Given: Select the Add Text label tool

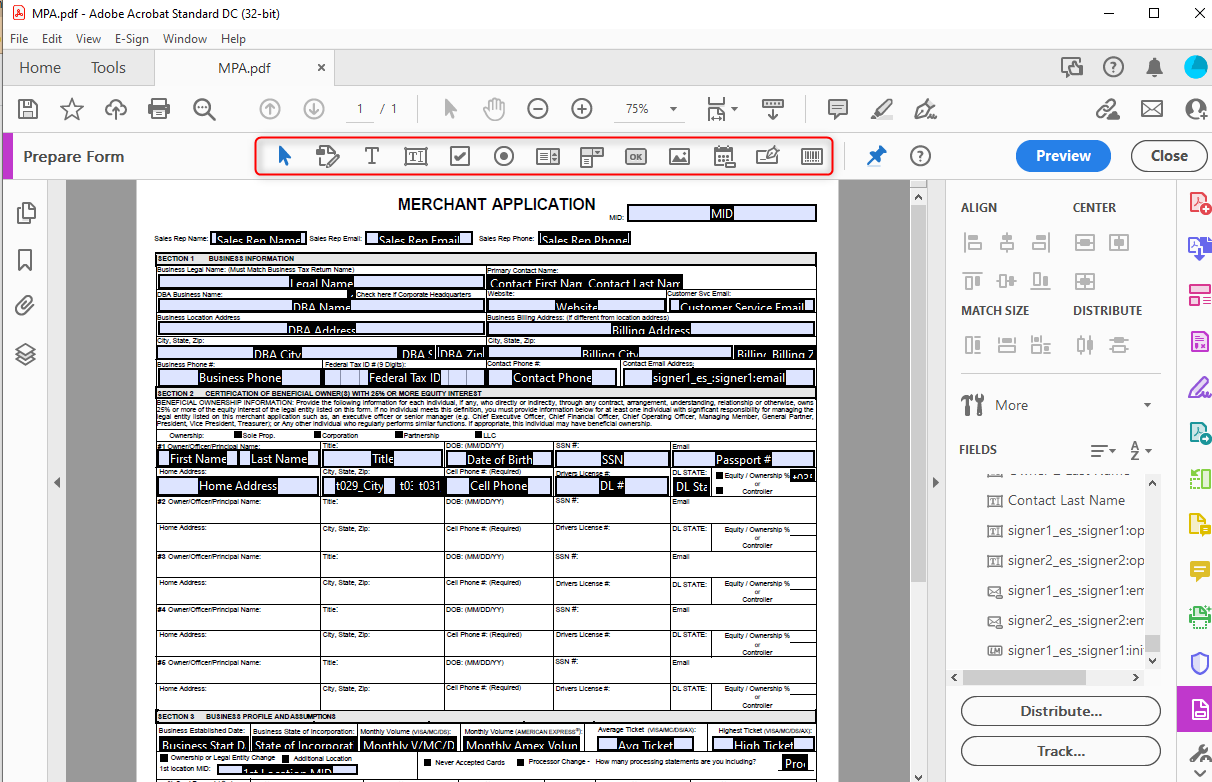Looking at the screenshot, I should [372, 156].
